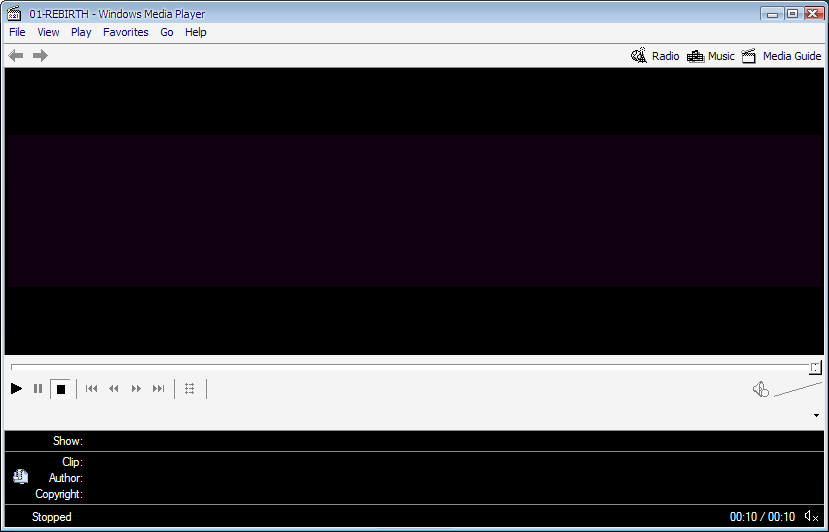Click the Radio tower icon

pos(639,56)
